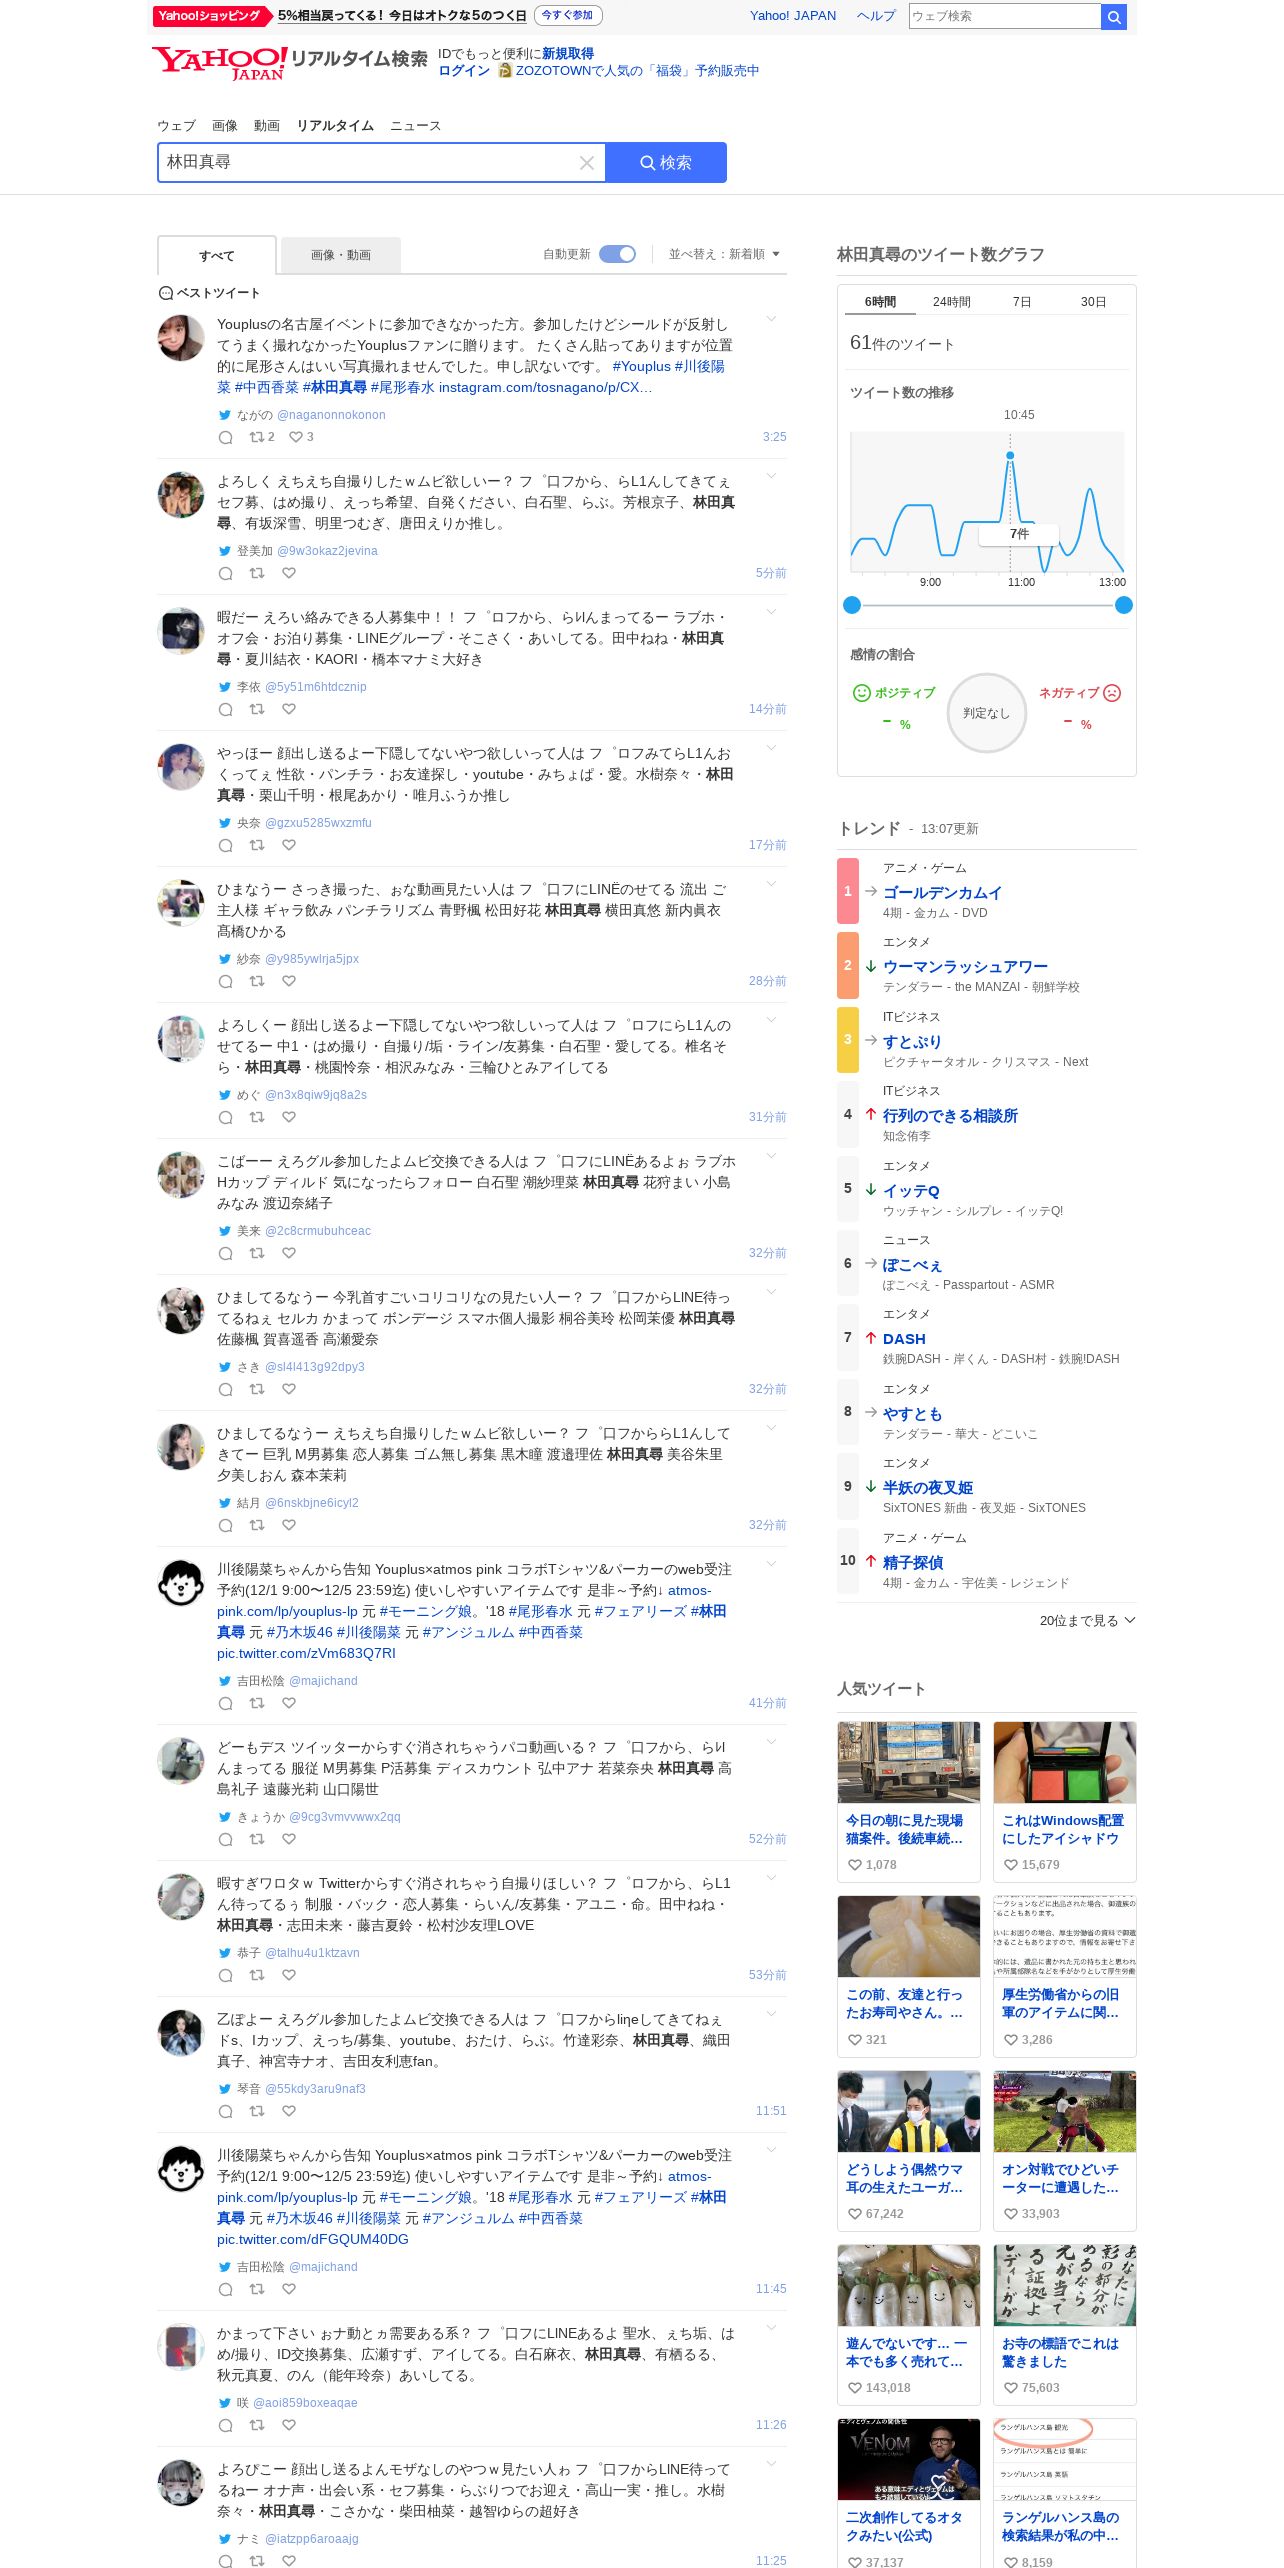Select the 24時間 graph range tab
Screen dimensions: 1284x2568
click(x=952, y=302)
